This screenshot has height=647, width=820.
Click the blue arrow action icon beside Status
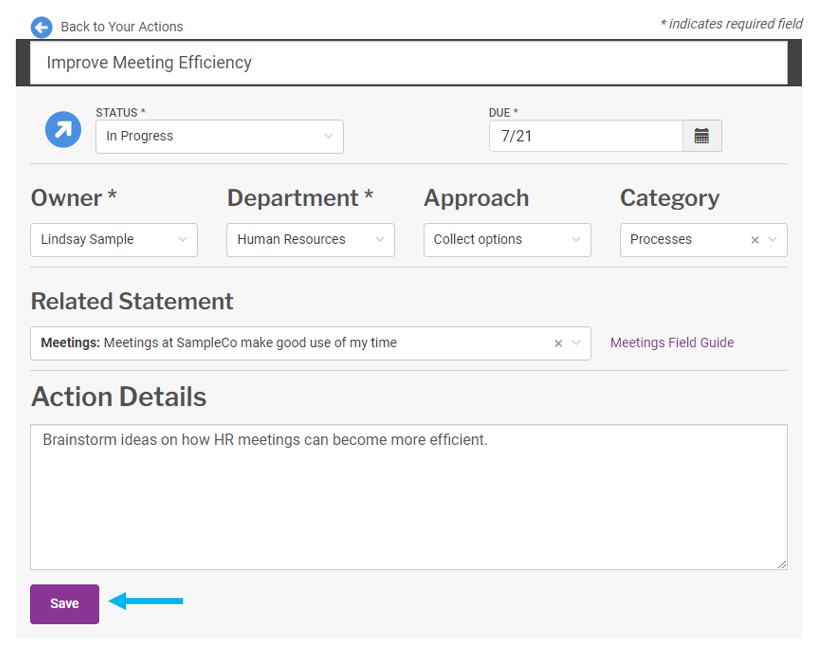[62, 129]
